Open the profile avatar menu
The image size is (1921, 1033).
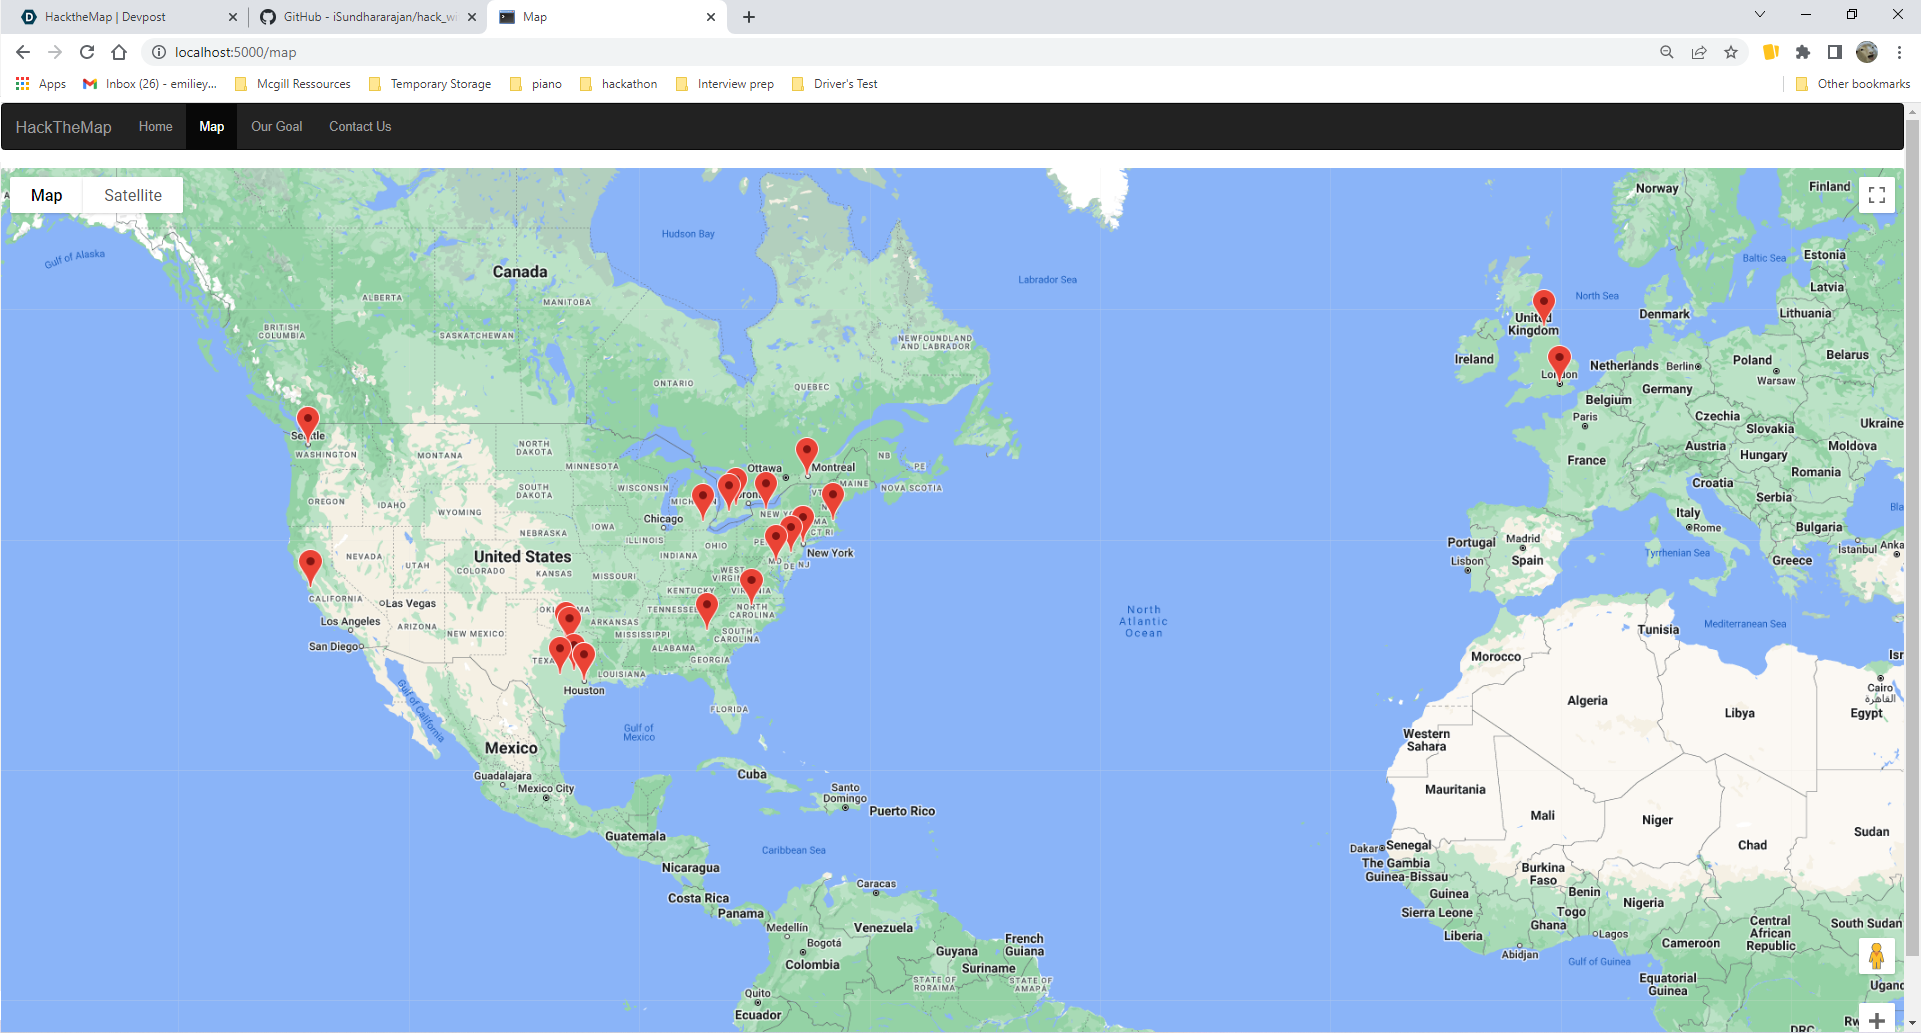(1867, 52)
